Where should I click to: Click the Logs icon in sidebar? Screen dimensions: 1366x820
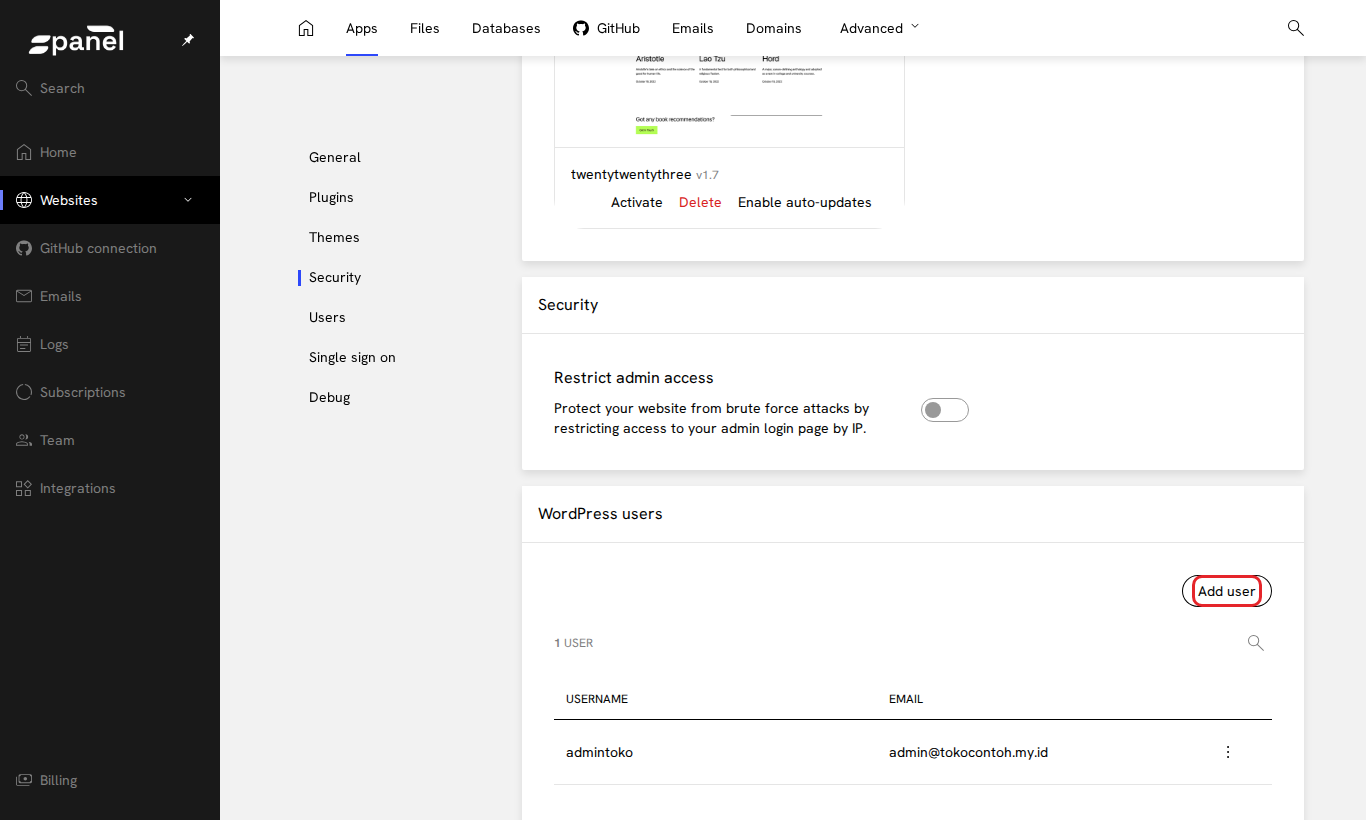coord(24,344)
